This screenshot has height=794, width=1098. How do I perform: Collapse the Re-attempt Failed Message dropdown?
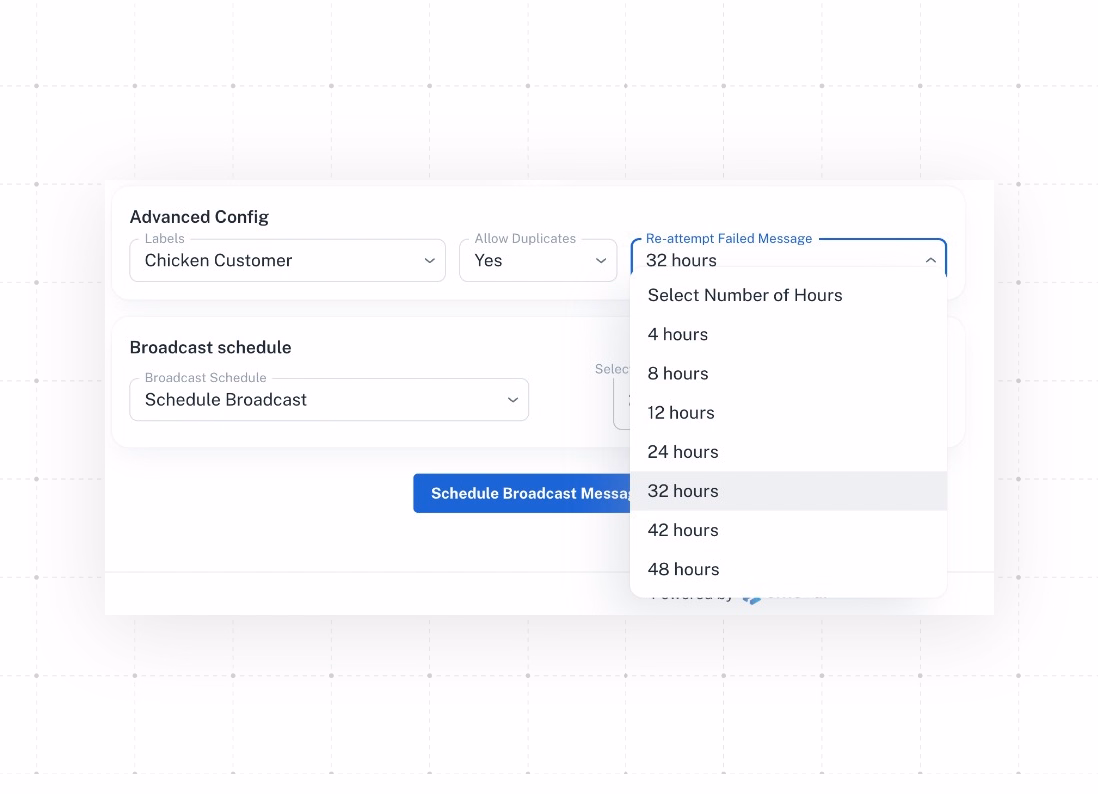pos(788,259)
